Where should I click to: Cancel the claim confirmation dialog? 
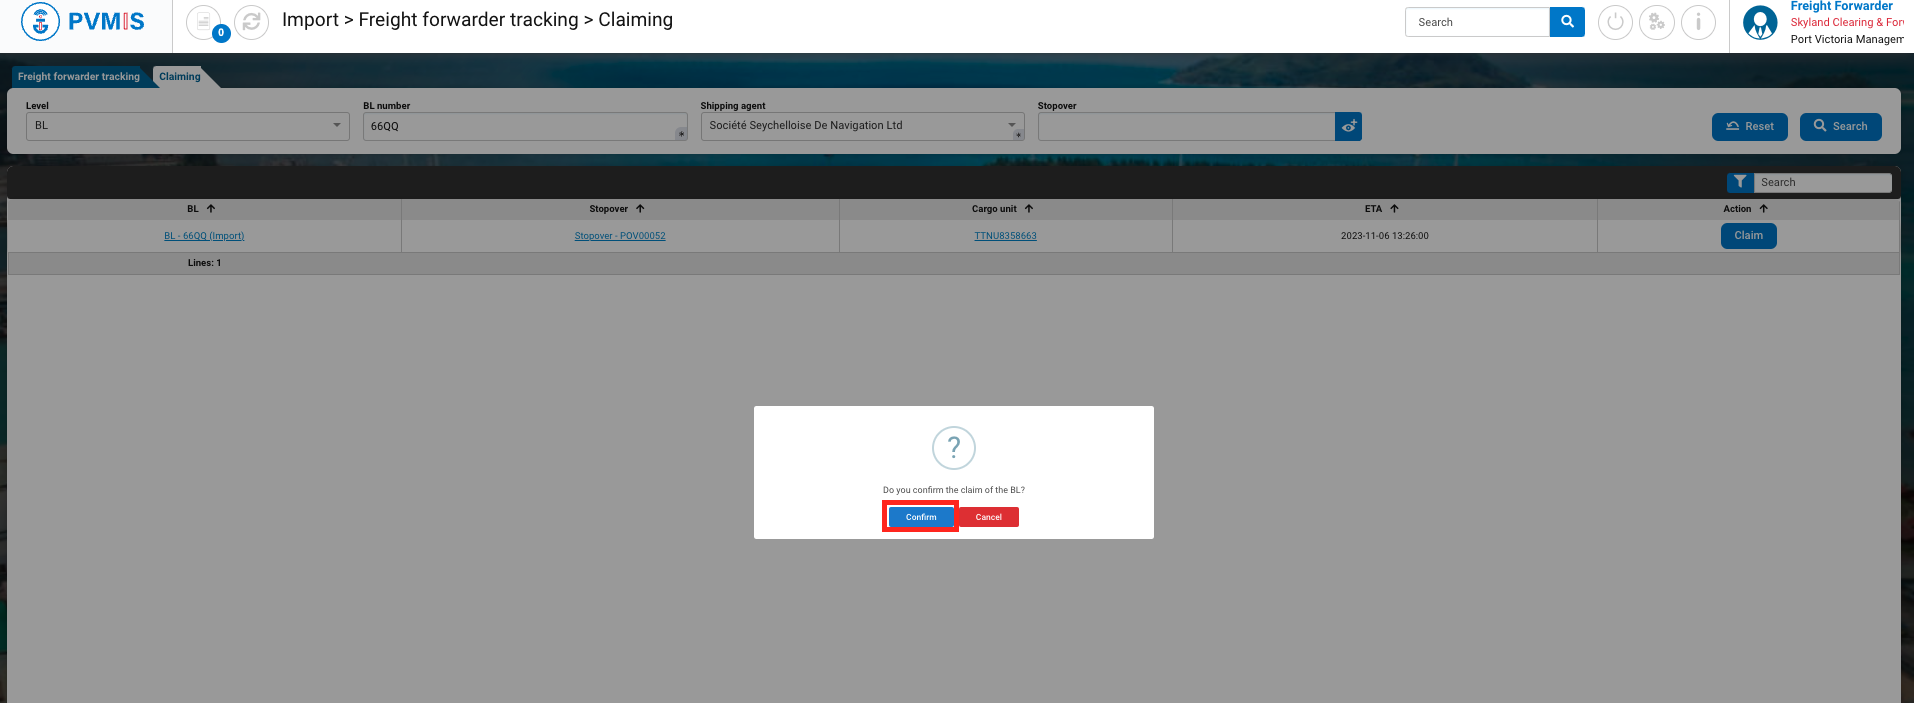tap(988, 517)
